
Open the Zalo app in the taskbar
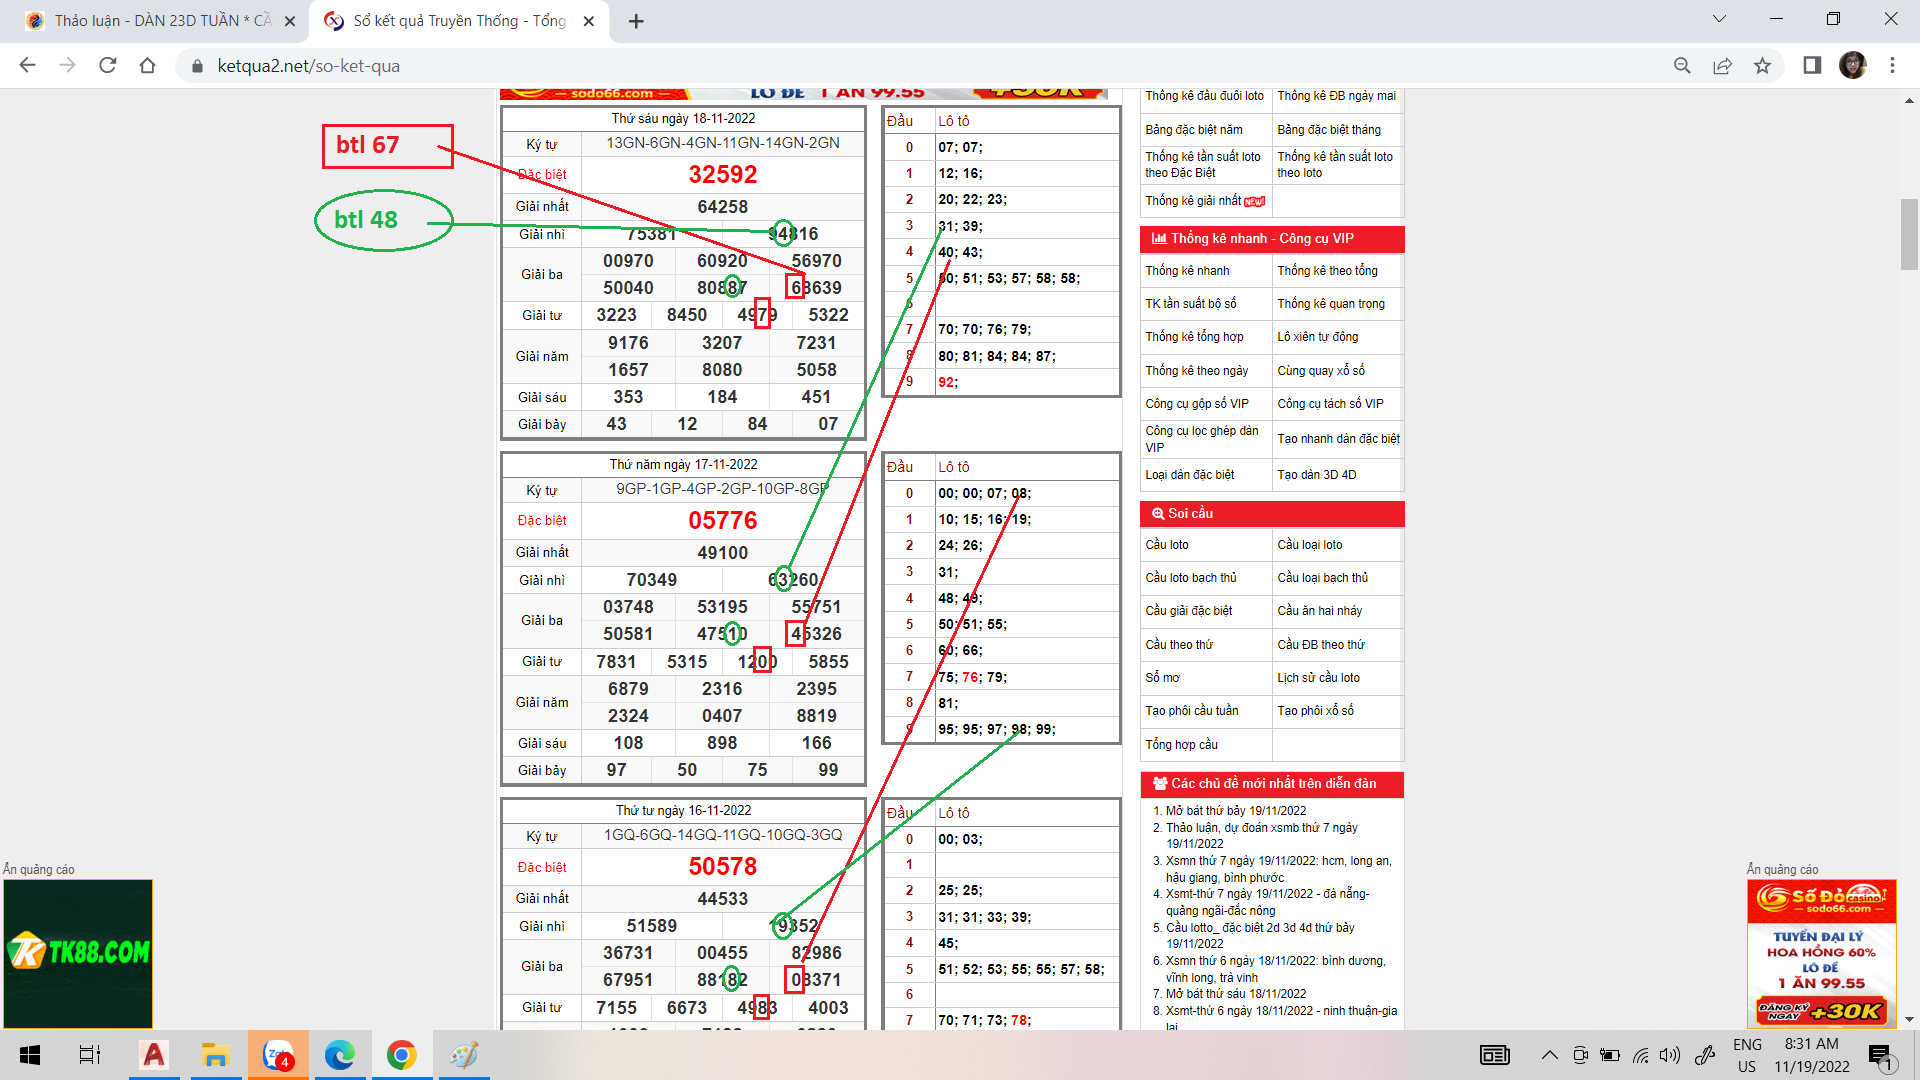click(x=277, y=1055)
